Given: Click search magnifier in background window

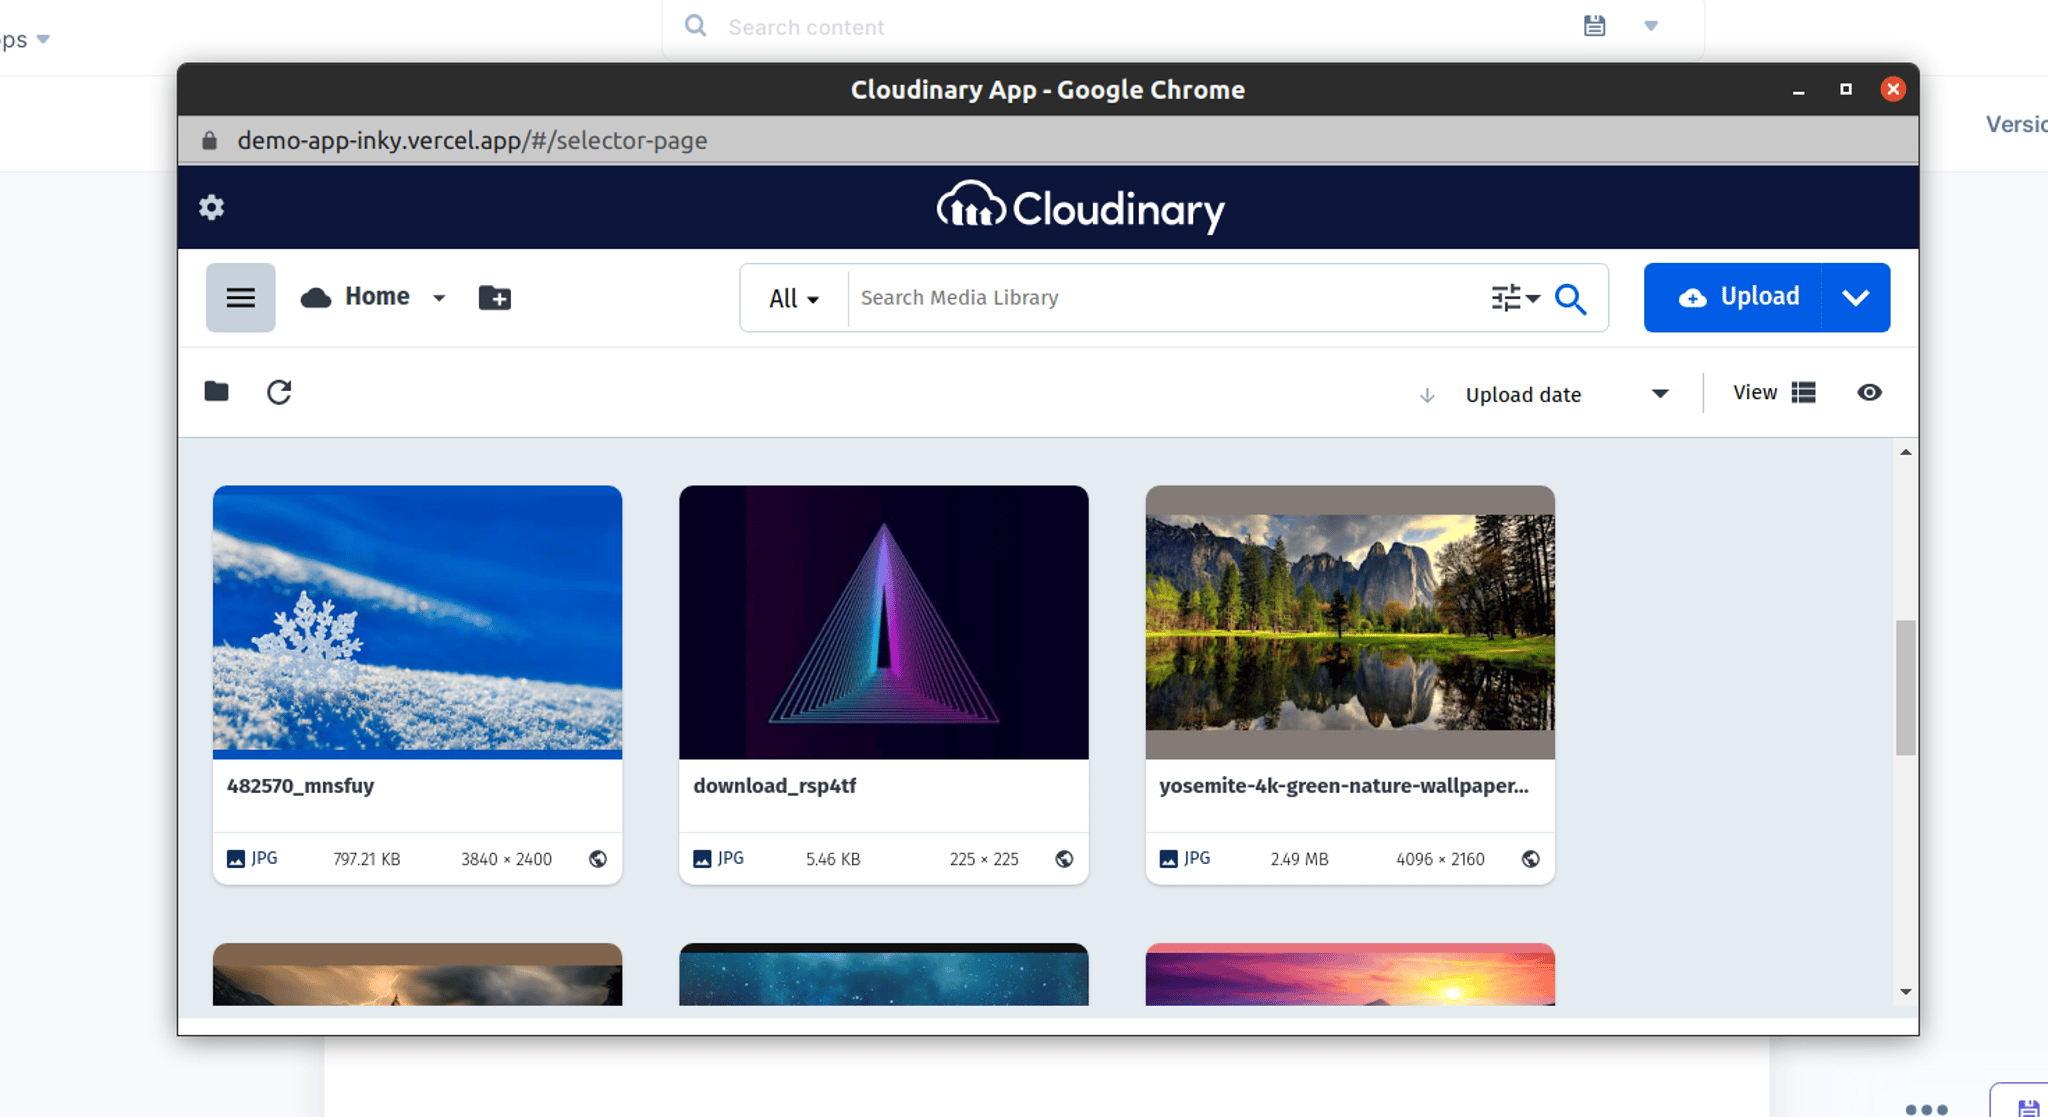Looking at the screenshot, I should (695, 26).
